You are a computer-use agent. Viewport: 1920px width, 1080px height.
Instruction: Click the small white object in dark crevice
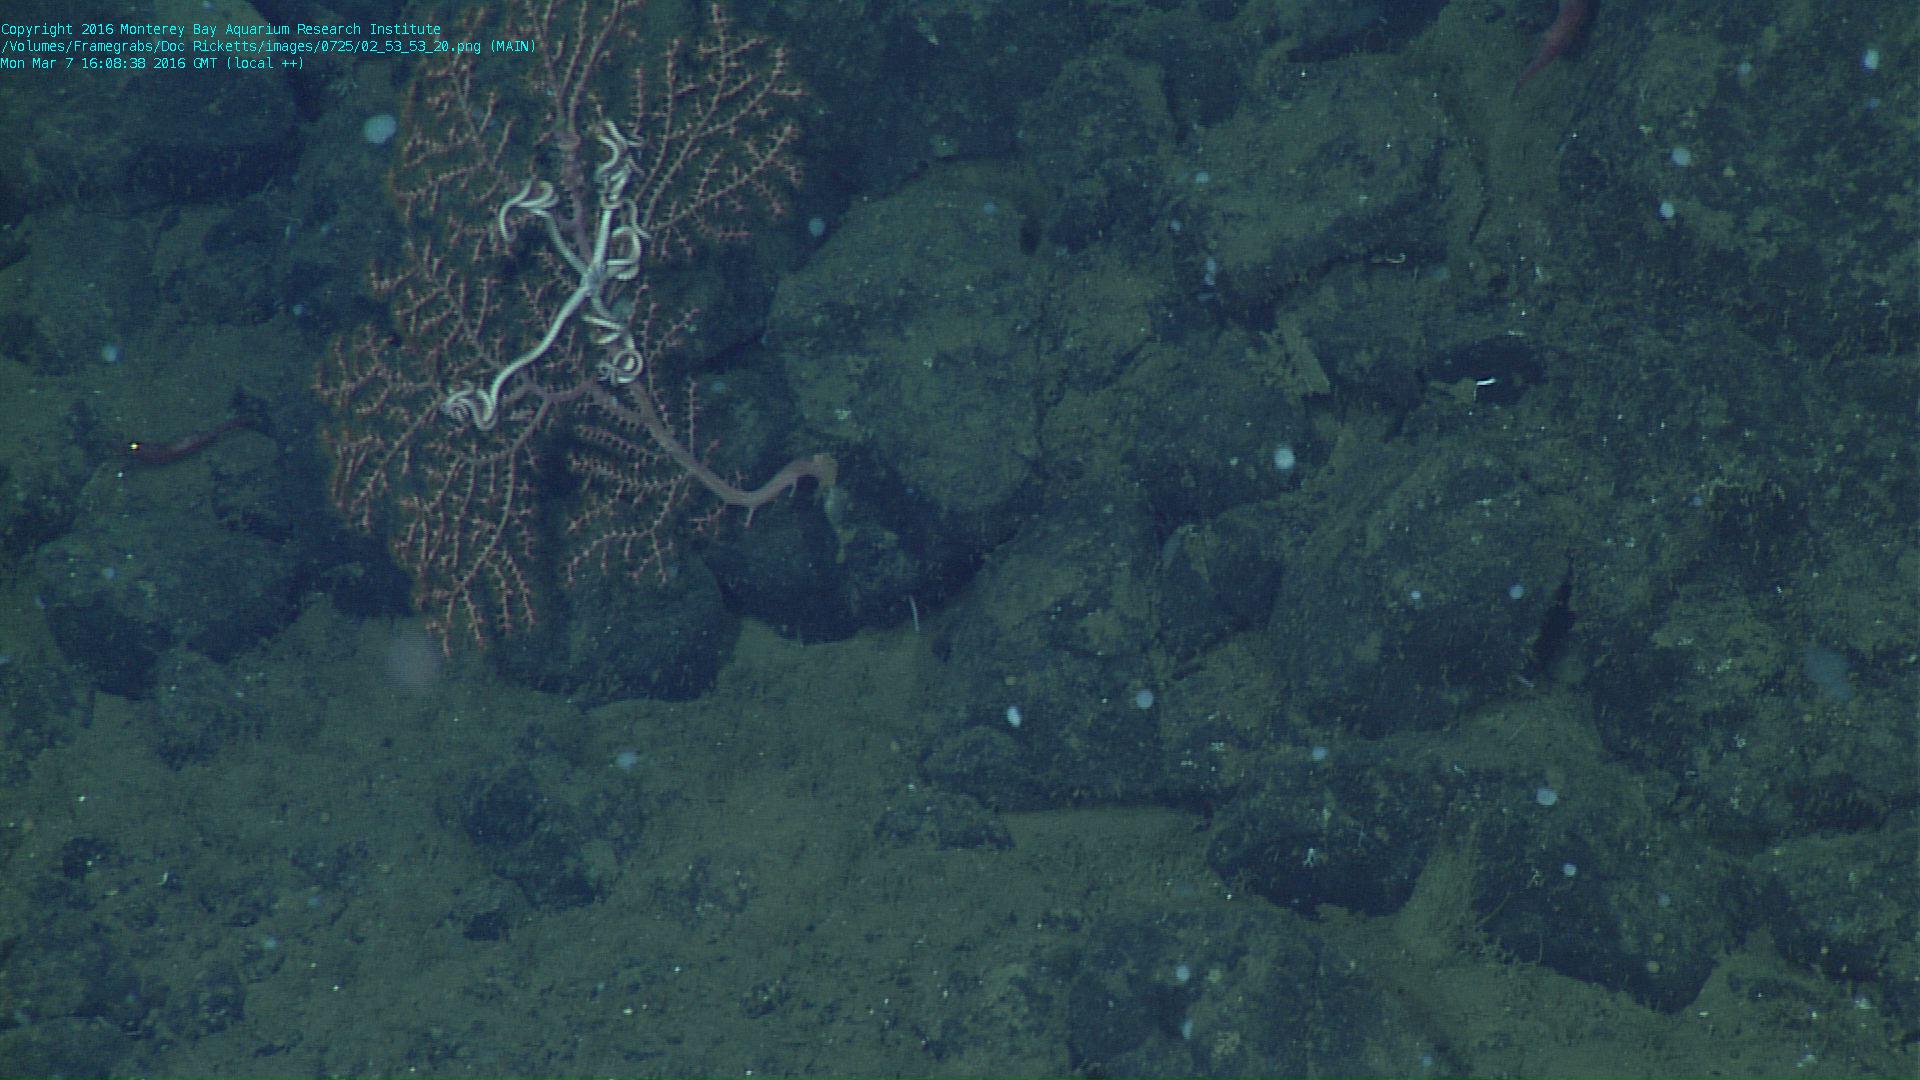pyautogui.click(x=1486, y=381)
